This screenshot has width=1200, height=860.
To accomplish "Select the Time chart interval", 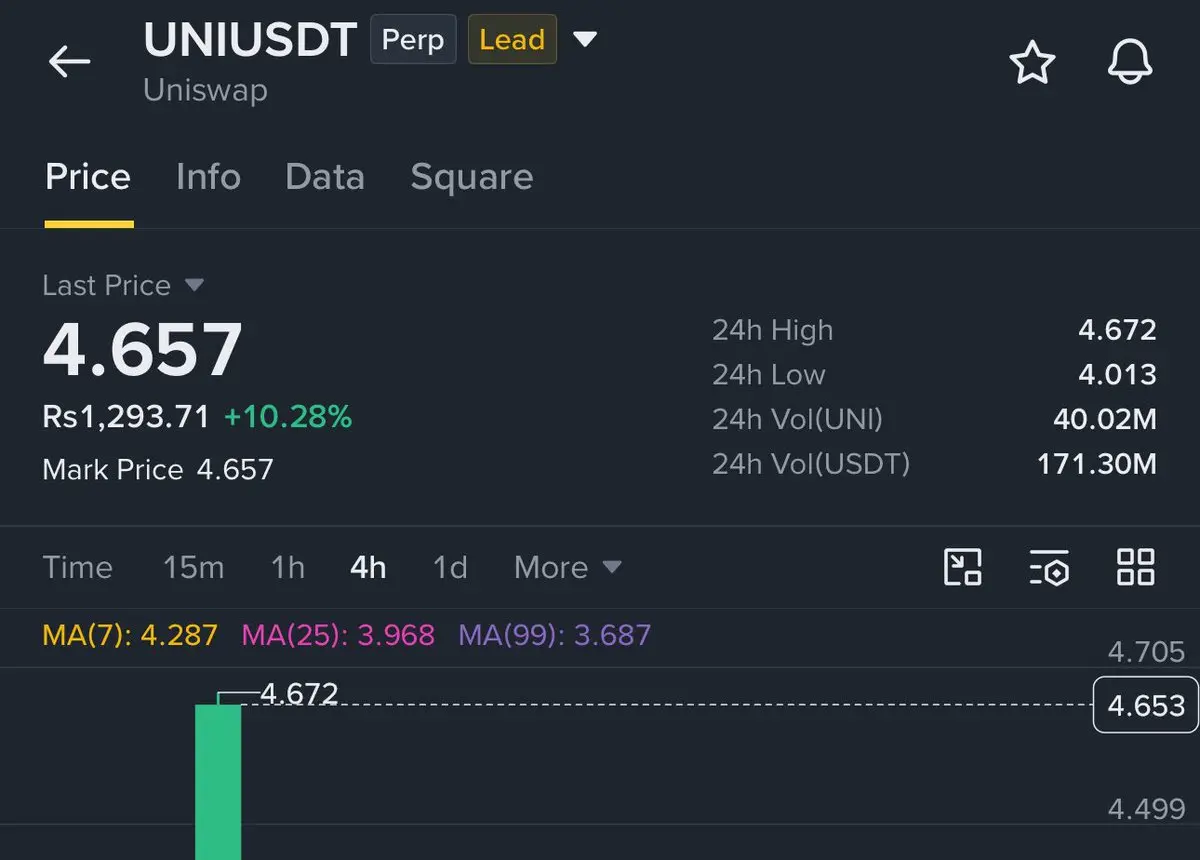I will click(77, 568).
